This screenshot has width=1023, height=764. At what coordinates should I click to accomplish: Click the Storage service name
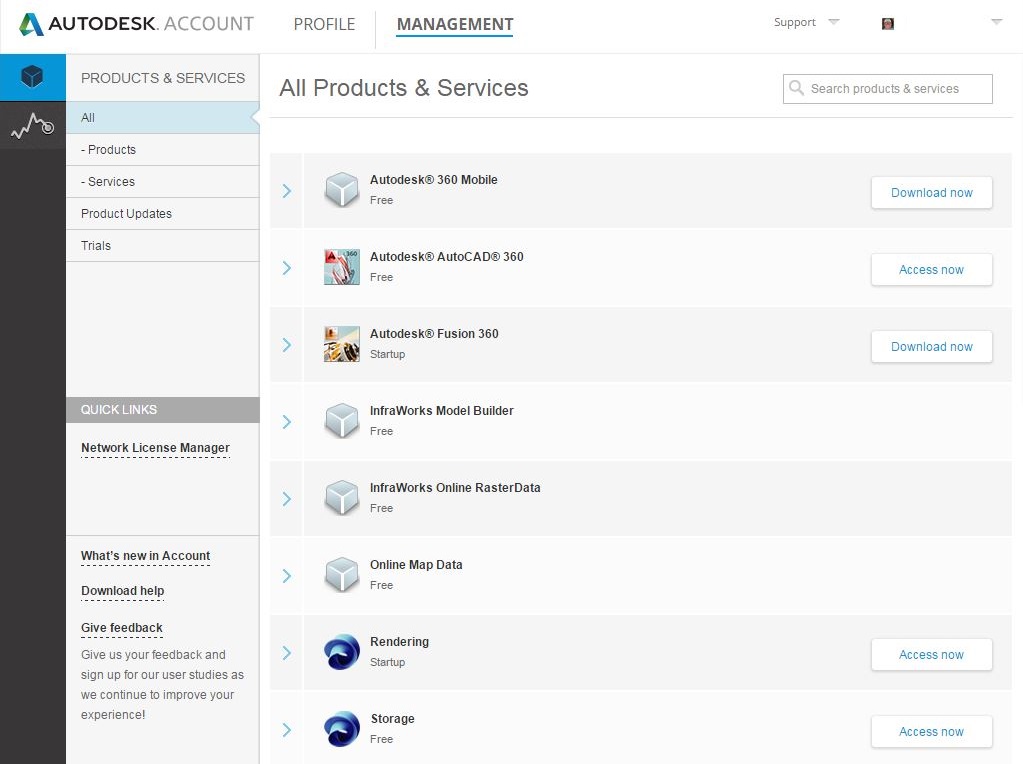pos(392,718)
